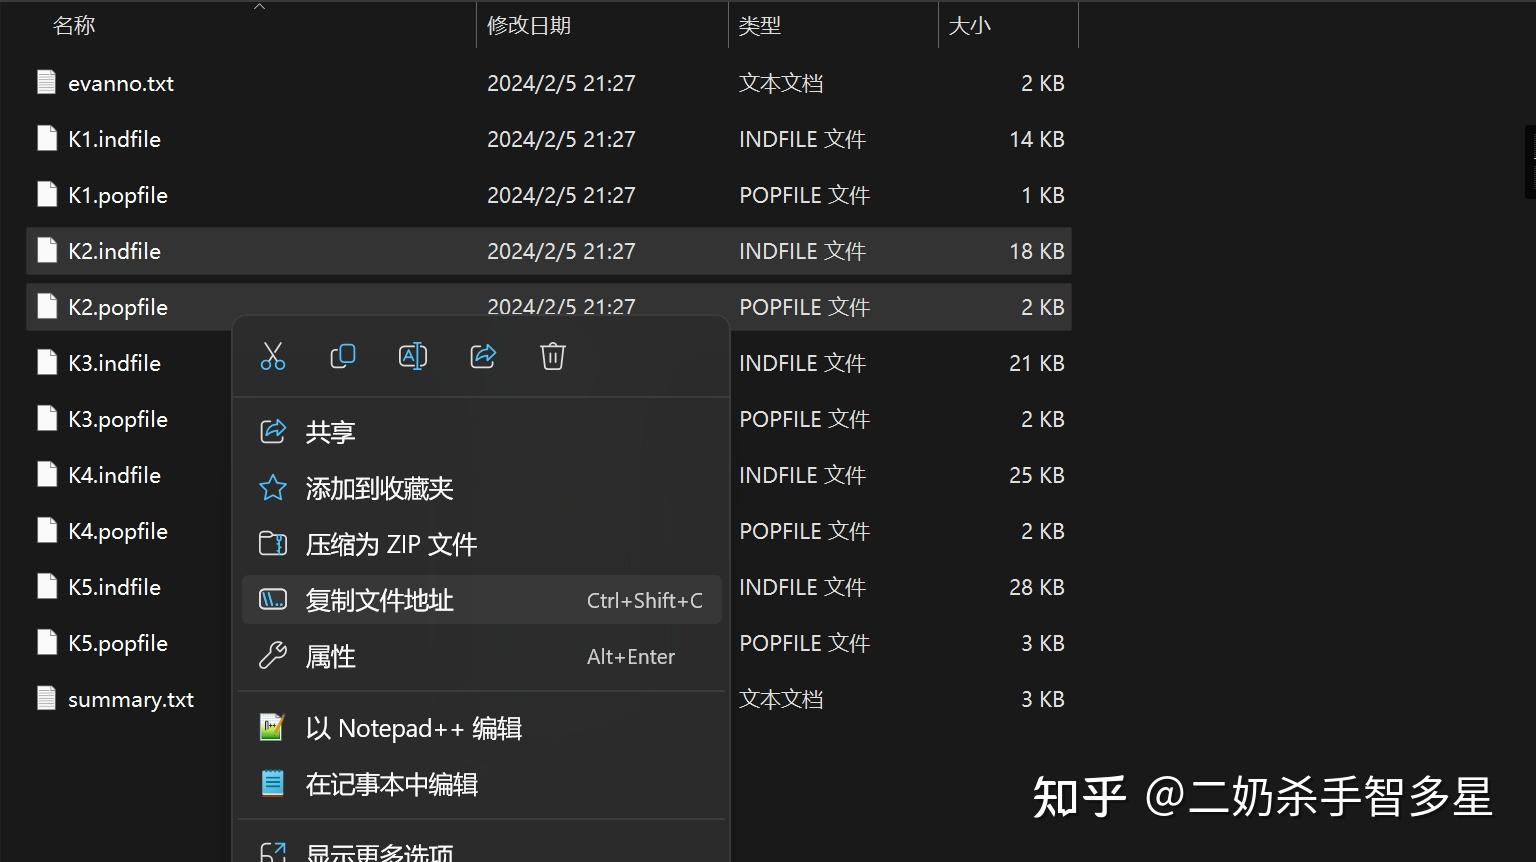
Task: Click the scrollbar on the right edge
Action: pos(1529,160)
